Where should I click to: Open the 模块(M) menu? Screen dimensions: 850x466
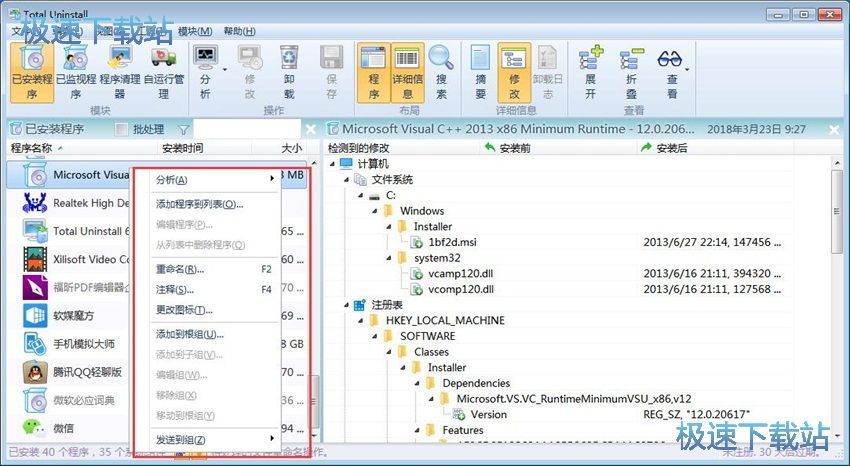pyautogui.click(x=195, y=31)
